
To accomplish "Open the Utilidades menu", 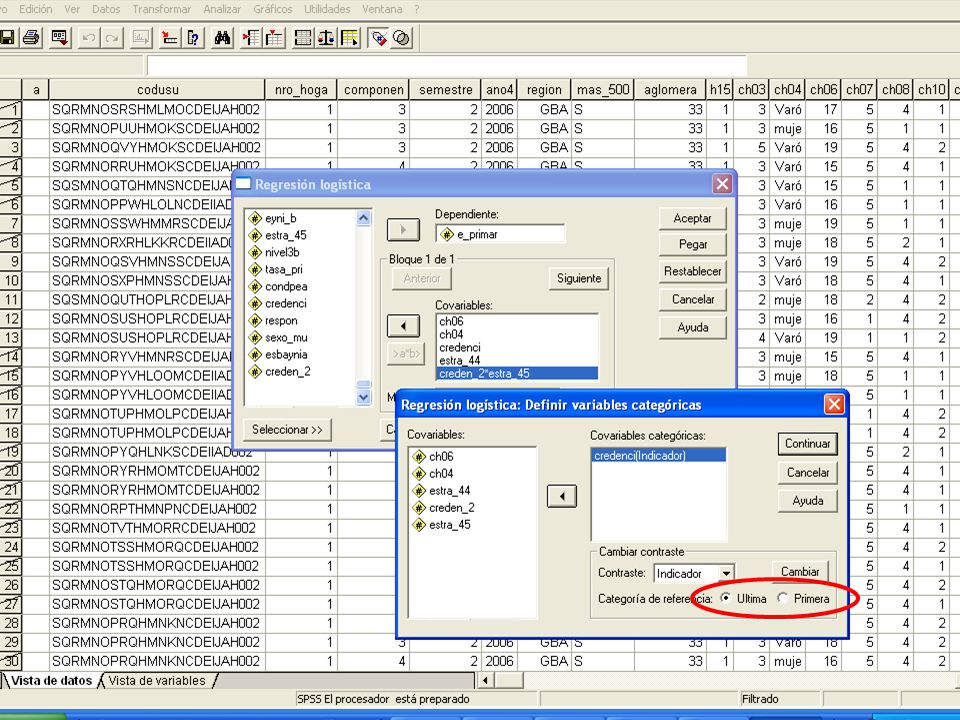I will pyautogui.click(x=327, y=9).
